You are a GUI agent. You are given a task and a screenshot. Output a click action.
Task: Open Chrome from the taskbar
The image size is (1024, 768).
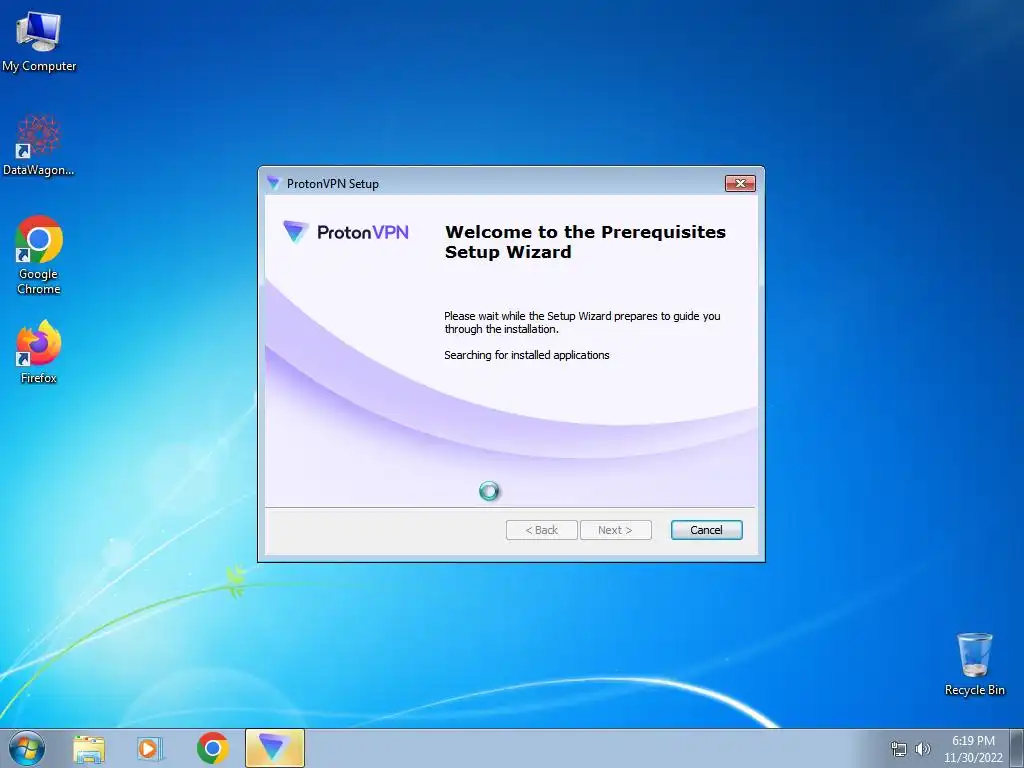coord(212,748)
